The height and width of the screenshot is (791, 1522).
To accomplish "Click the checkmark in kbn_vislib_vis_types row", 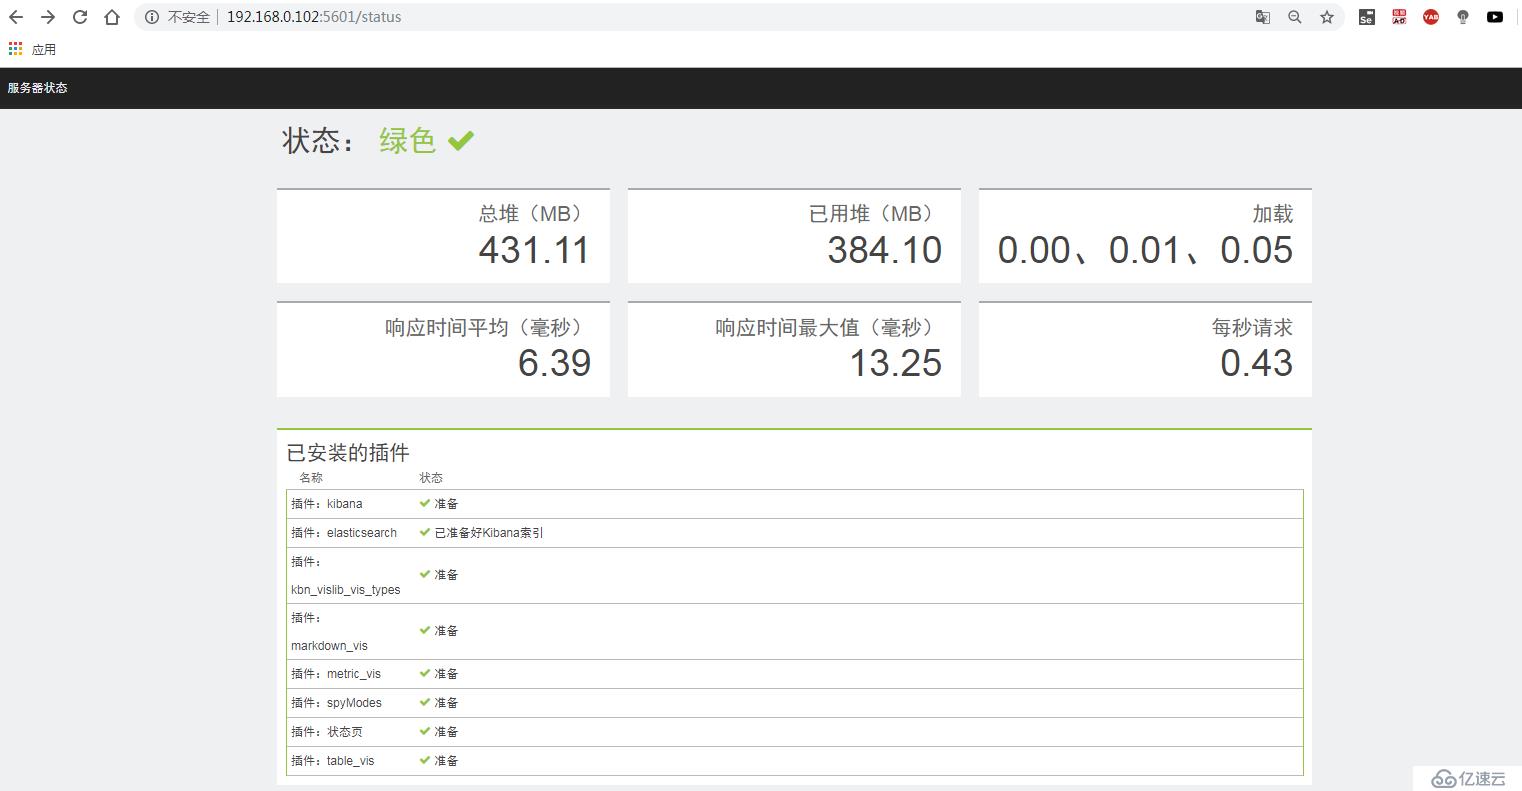I will click(425, 575).
